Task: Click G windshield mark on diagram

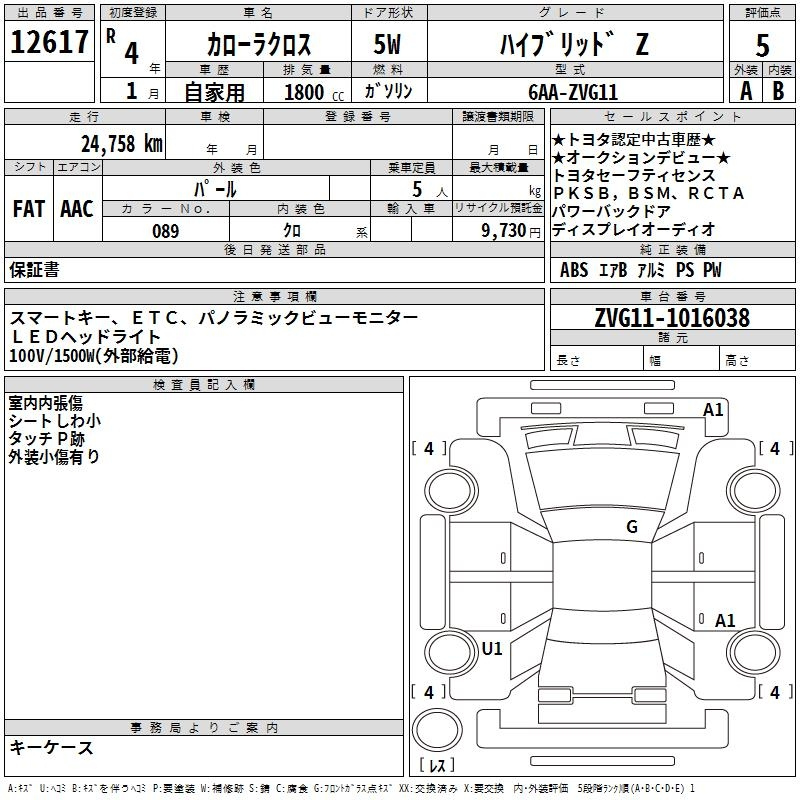Action: (632, 527)
